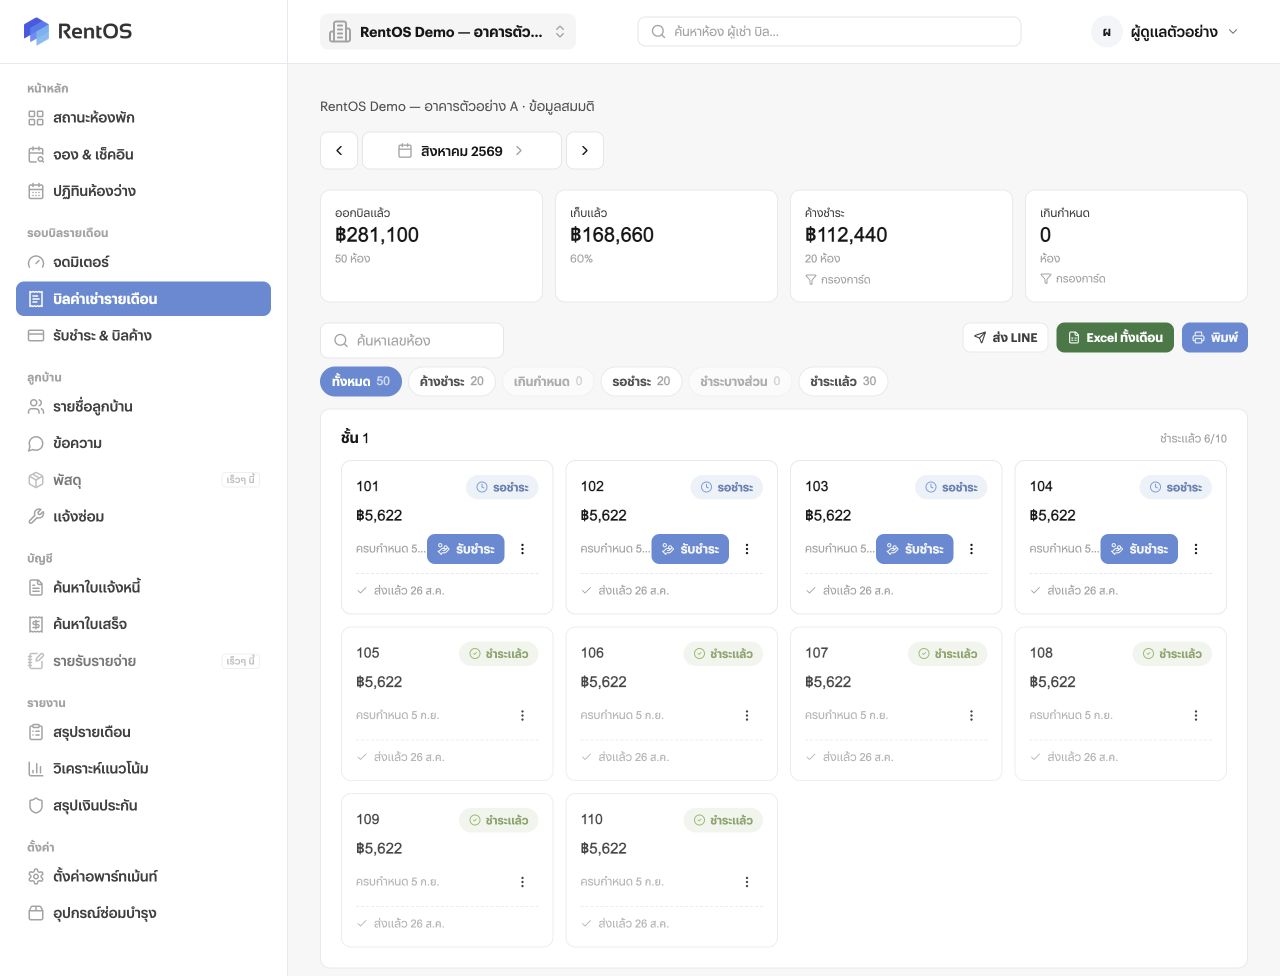The image size is (1280, 976).
Task: Click the ผ user avatar
Action: pyautogui.click(x=1106, y=32)
